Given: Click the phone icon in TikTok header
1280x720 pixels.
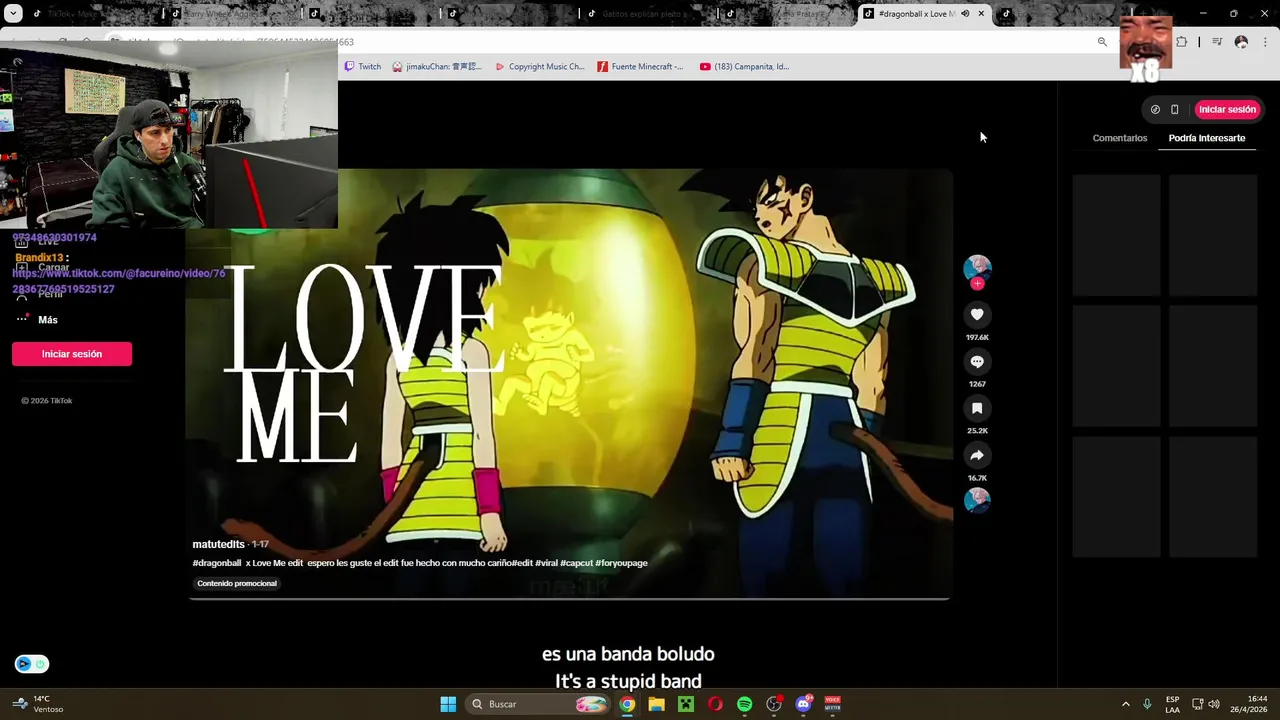Looking at the screenshot, I should point(1175,110).
